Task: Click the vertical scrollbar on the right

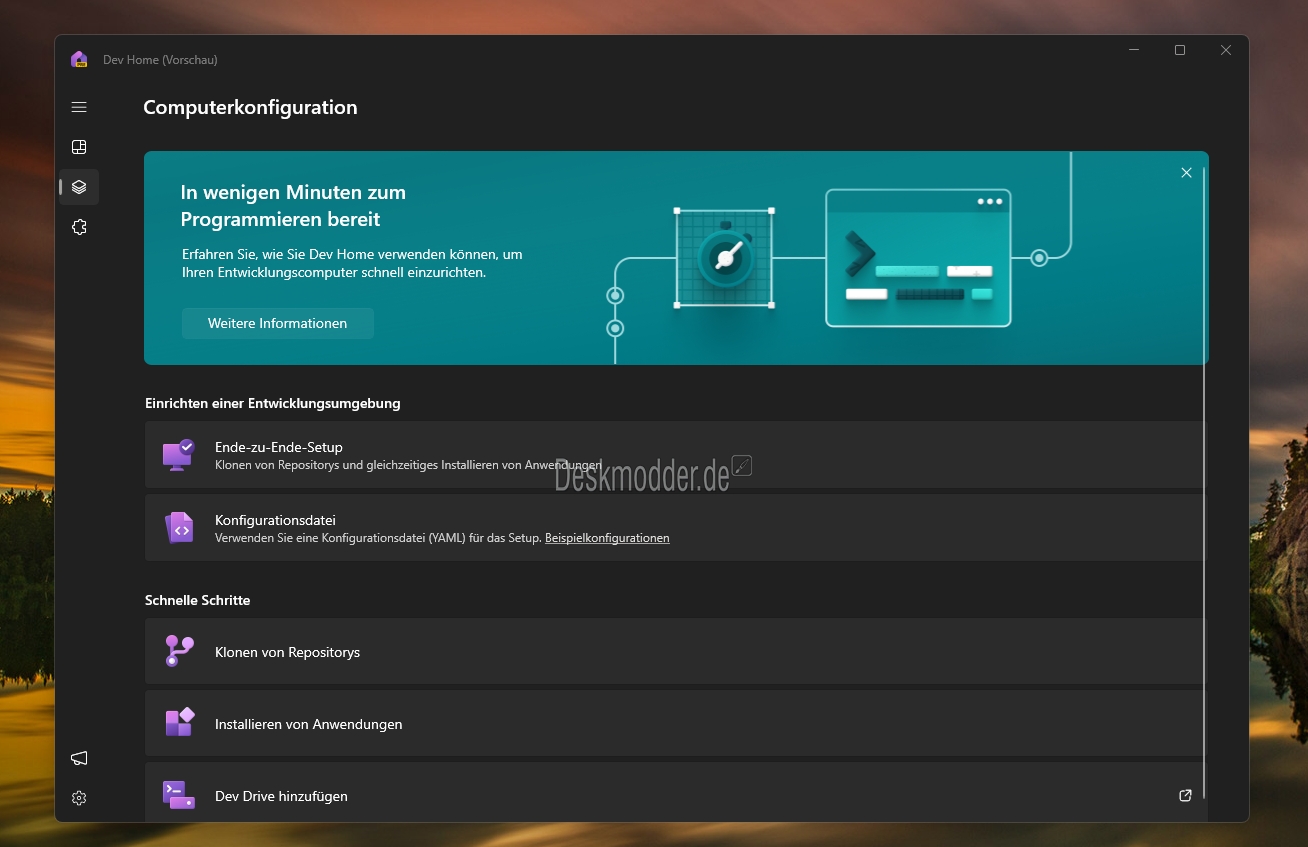Action: click(1204, 480)
